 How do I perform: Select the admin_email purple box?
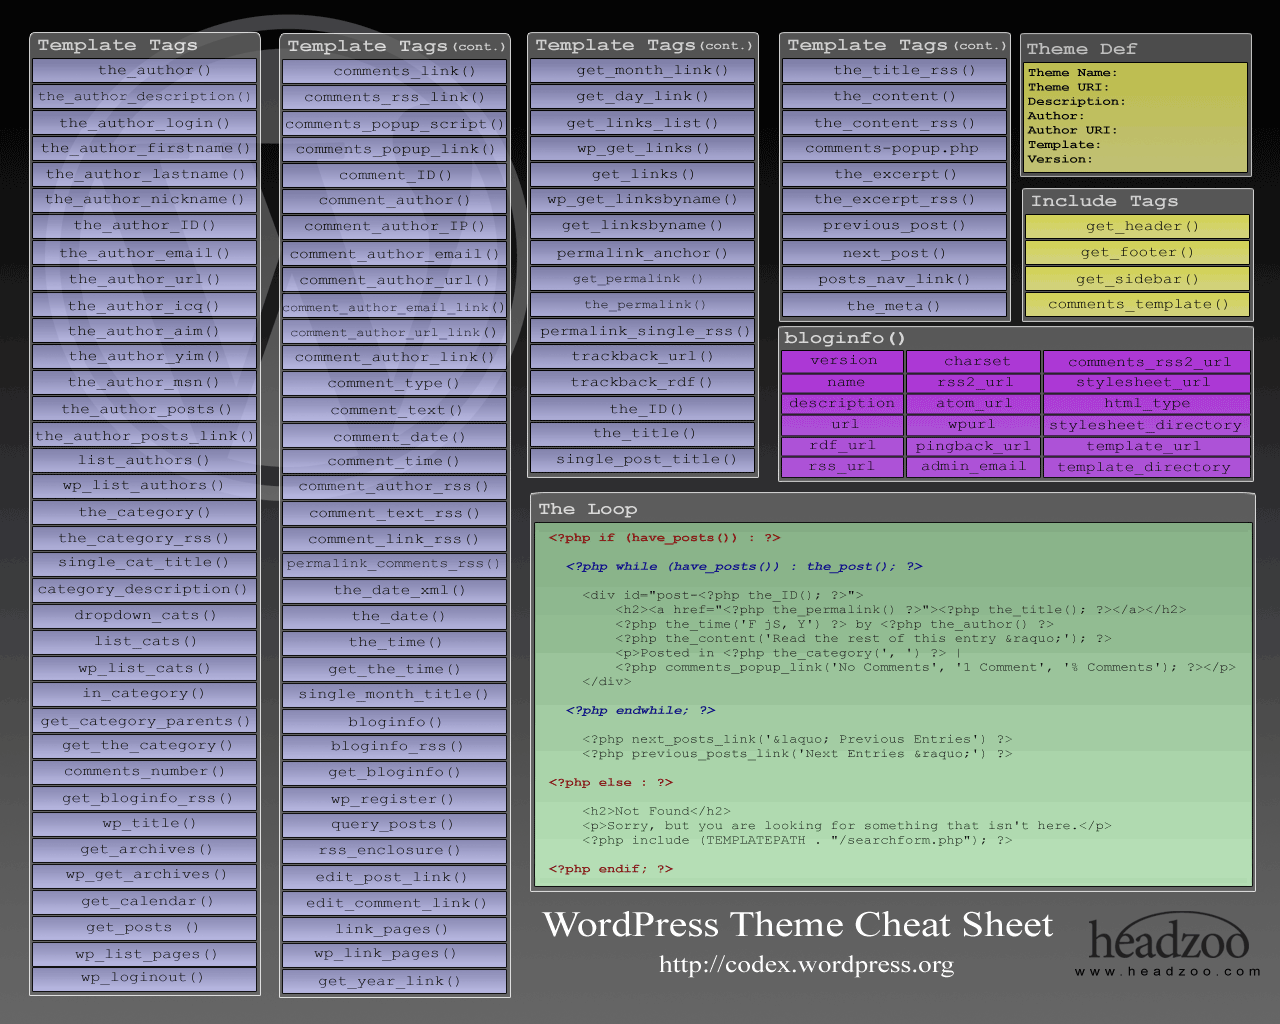coord(973,466)
